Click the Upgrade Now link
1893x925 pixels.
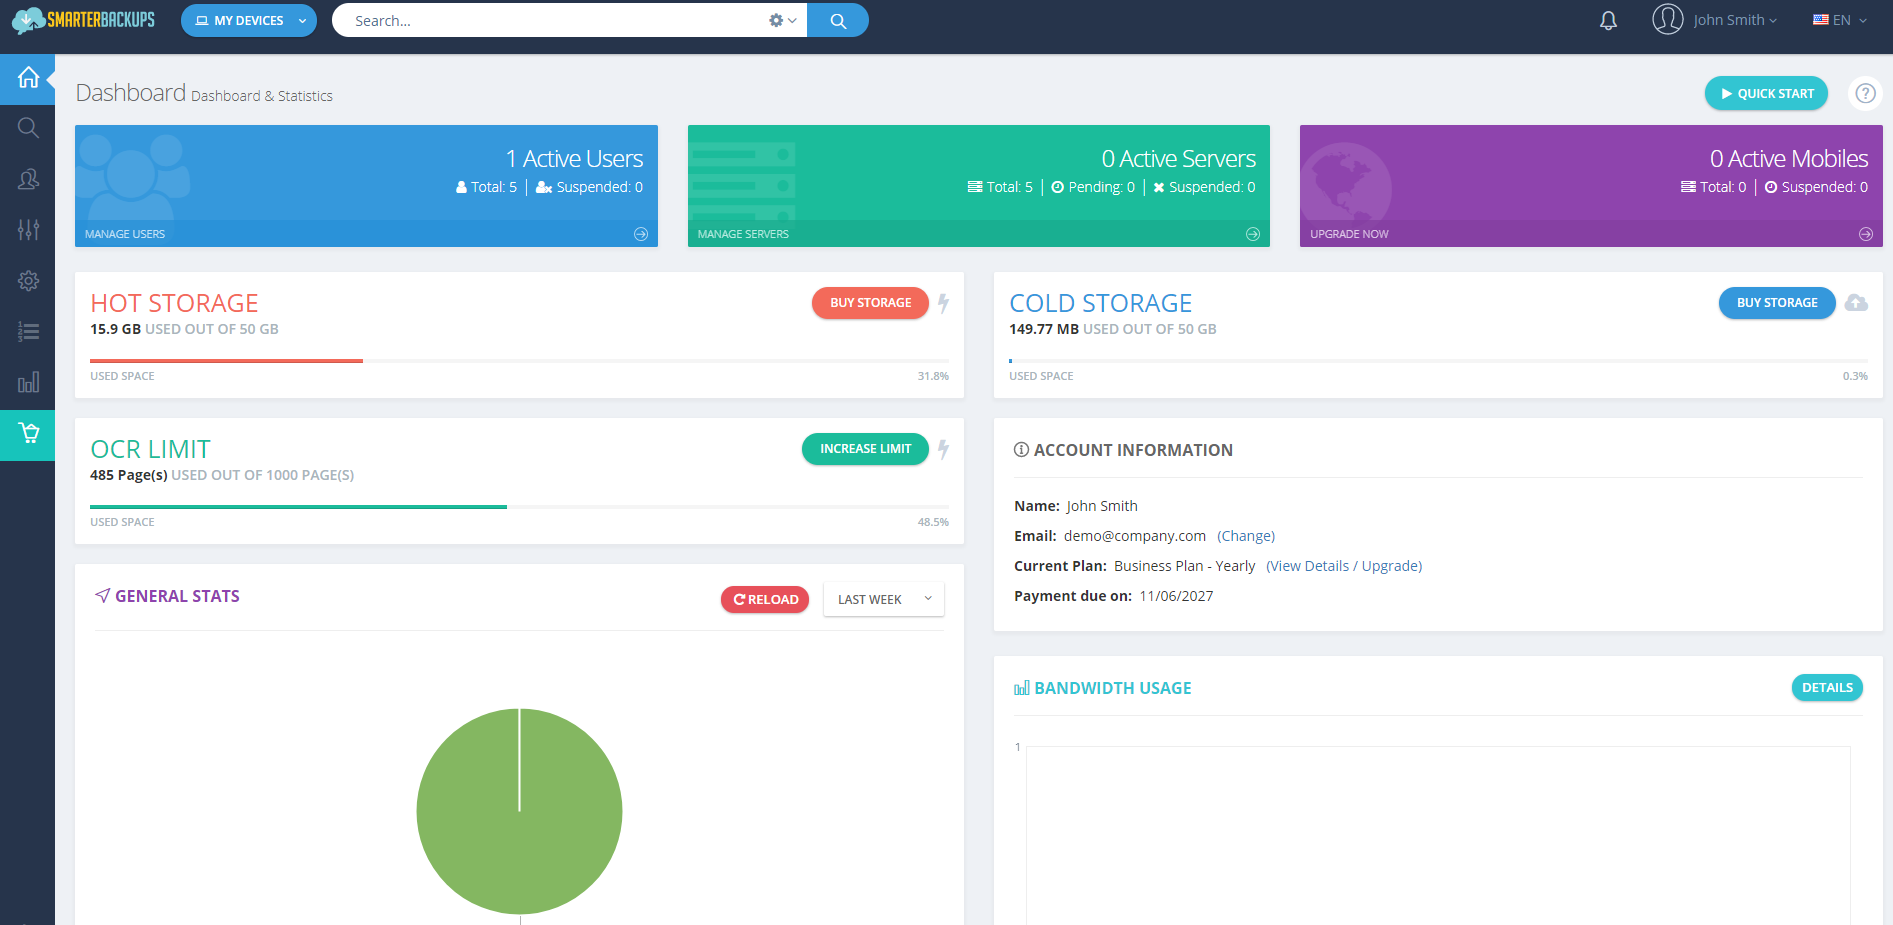coord(1349,234)
